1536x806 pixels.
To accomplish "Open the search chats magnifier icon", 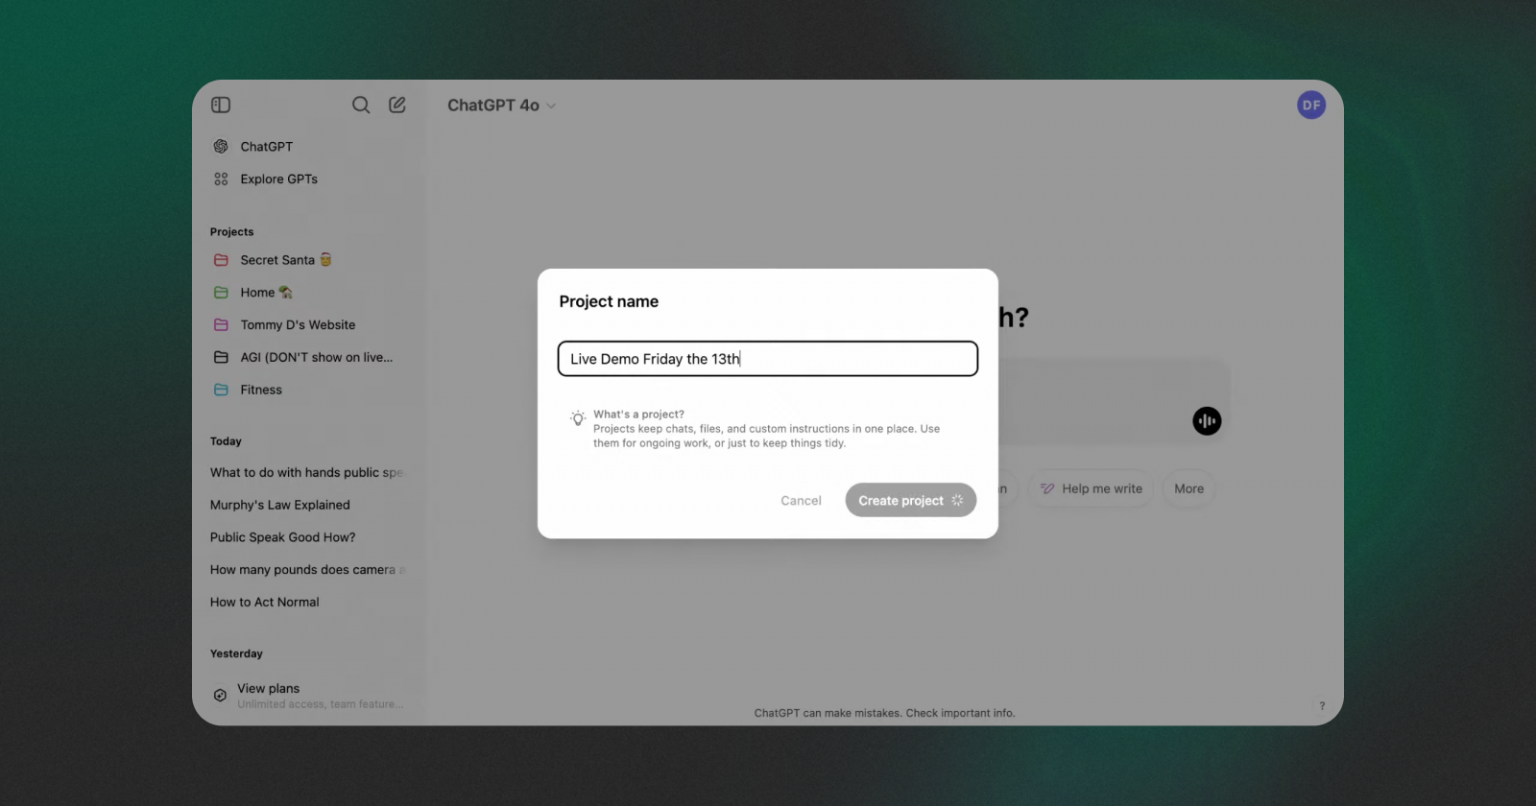I will pos(361,105).
